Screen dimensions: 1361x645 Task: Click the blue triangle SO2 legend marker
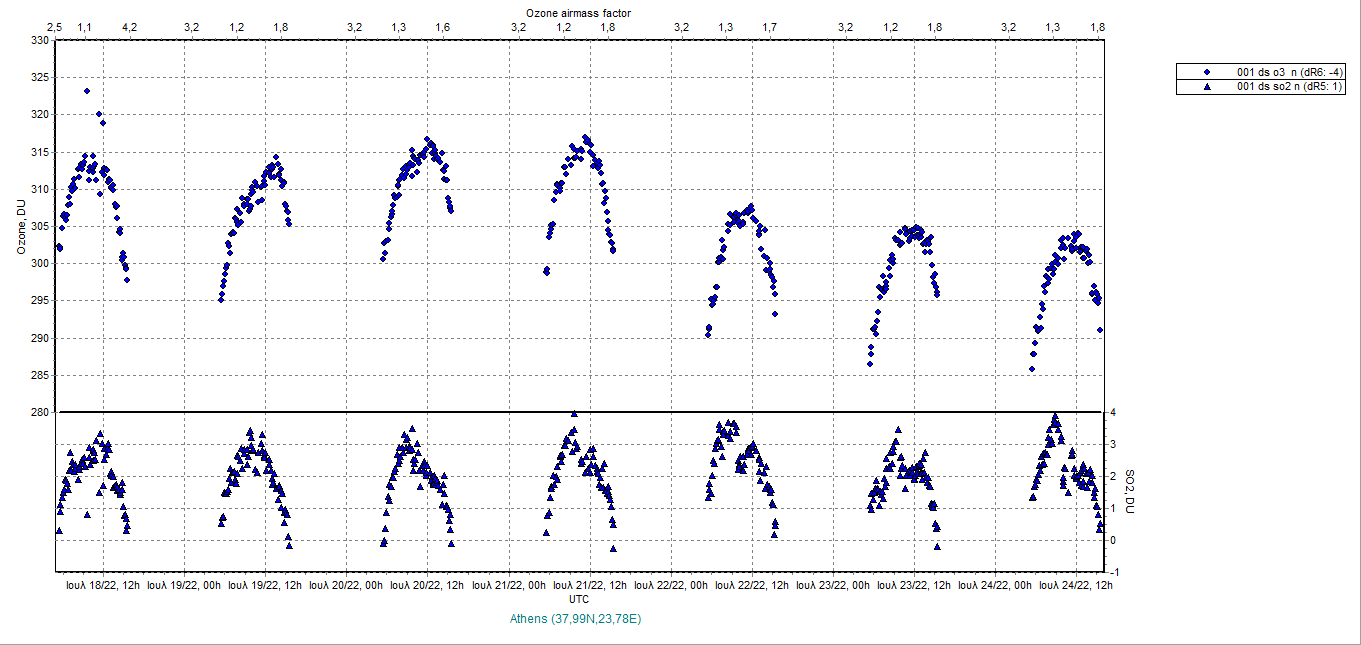coord(1207,87)
